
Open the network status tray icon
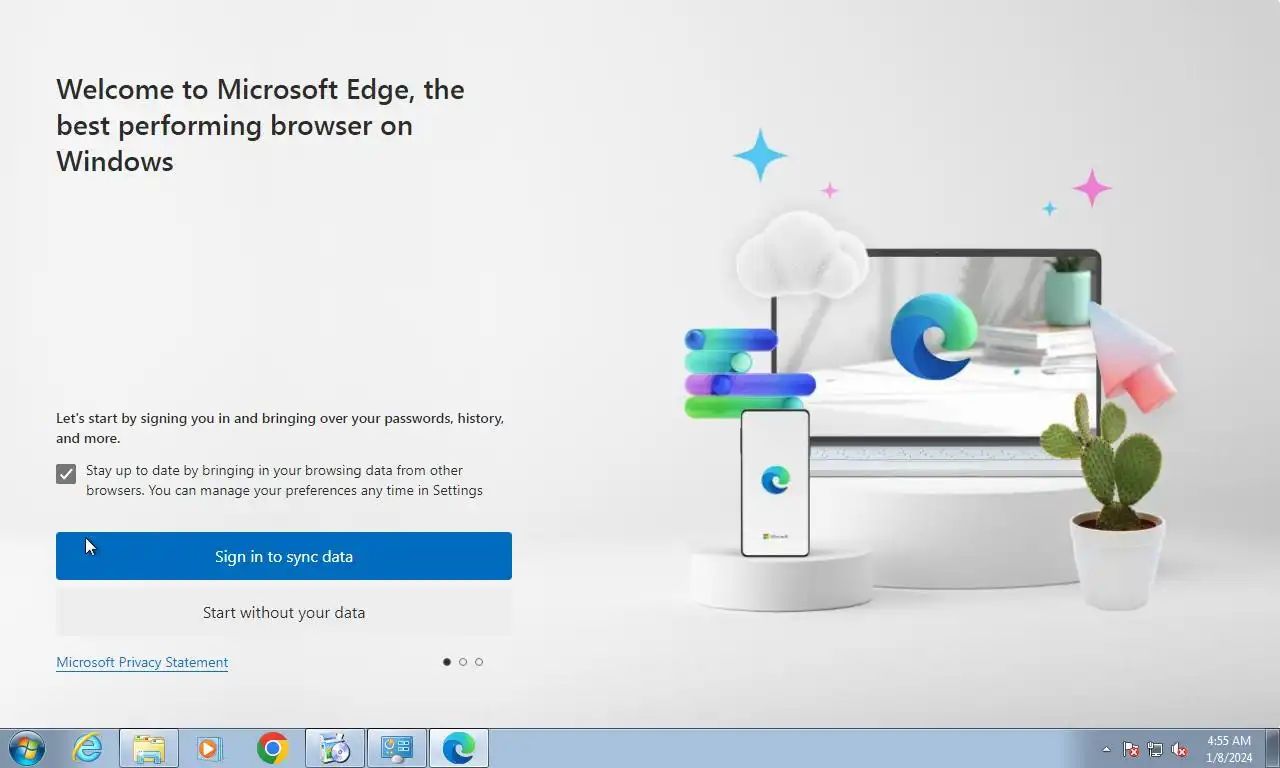pyautogui.click(x=1155, y=749)
